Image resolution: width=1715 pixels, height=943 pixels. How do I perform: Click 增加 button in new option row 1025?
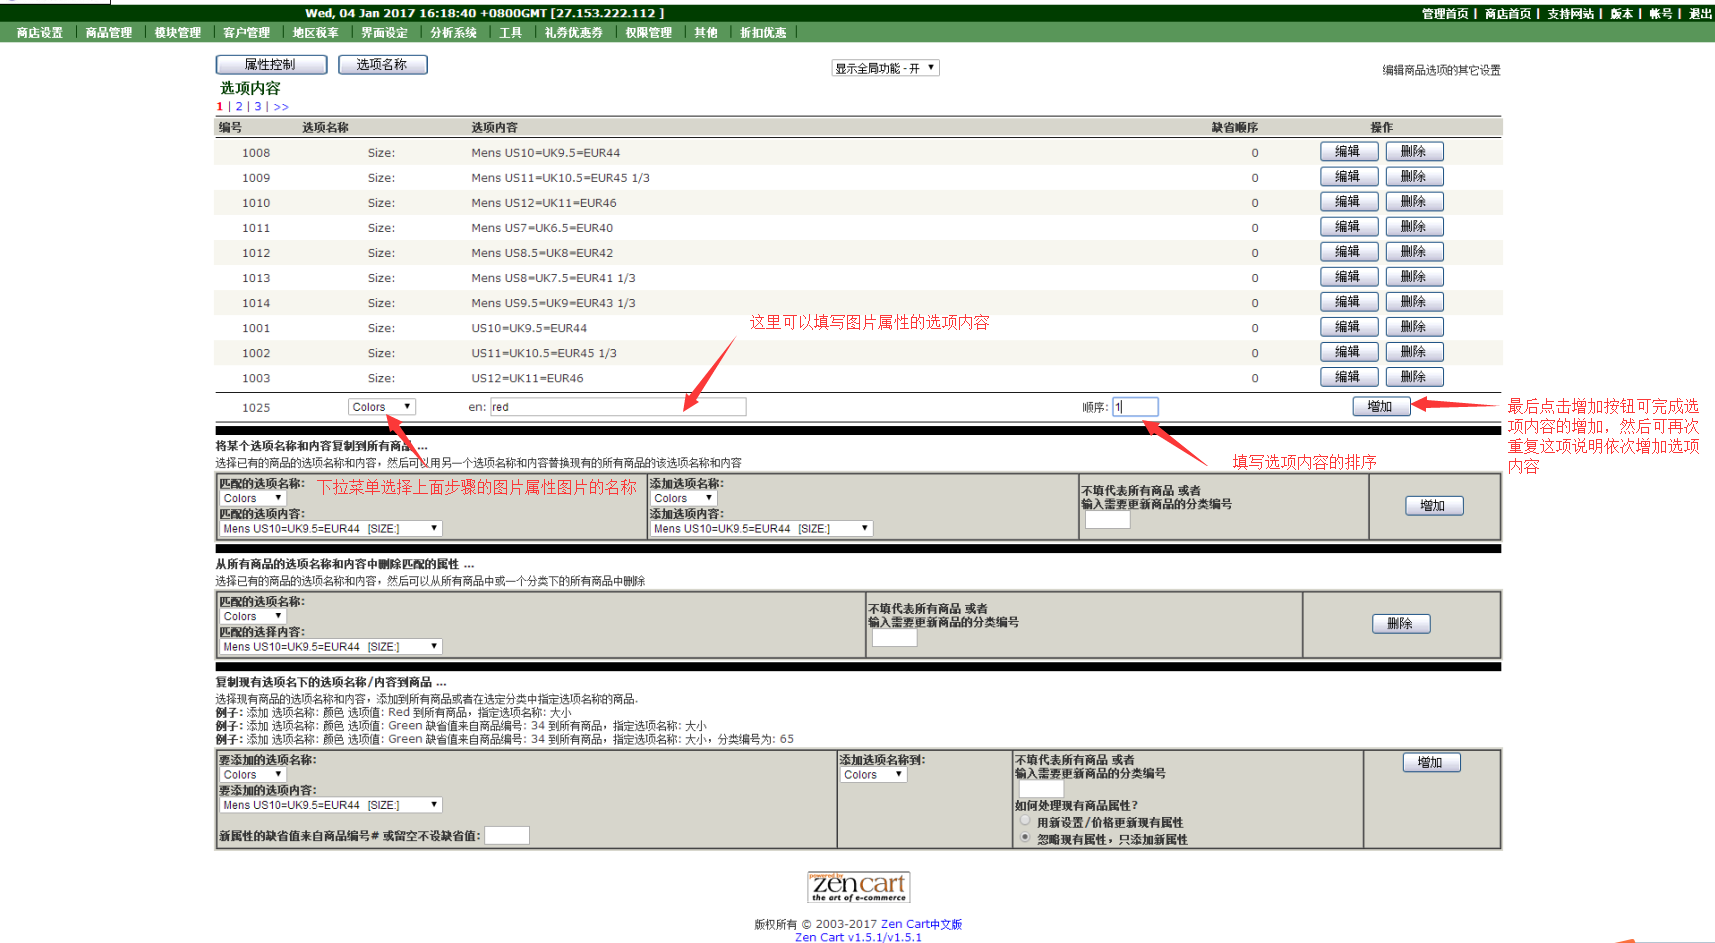tap(1380, 406)
